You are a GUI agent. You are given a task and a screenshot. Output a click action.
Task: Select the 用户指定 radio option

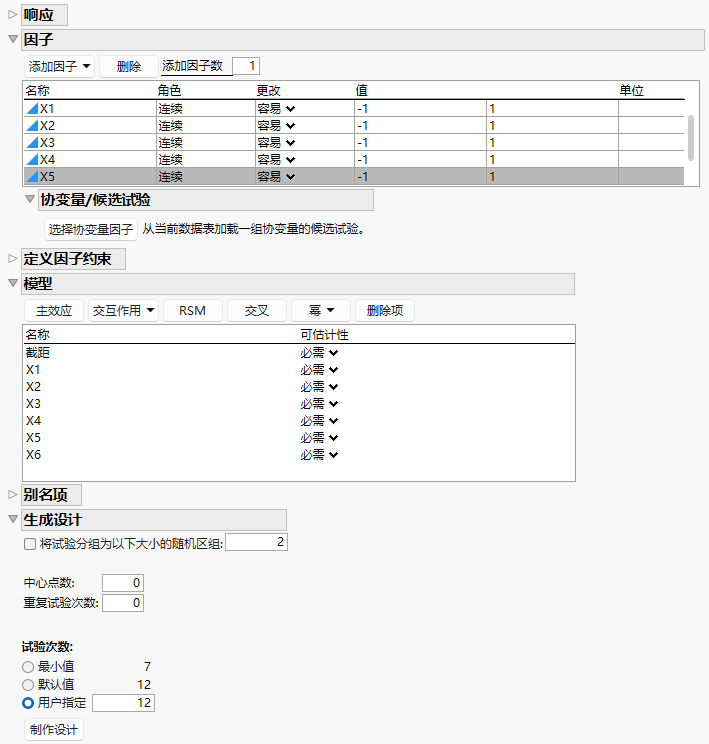pos(28,703)
